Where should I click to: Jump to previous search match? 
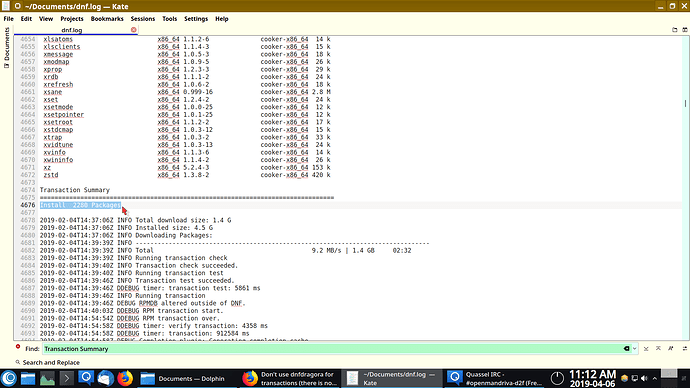(658, 349)
